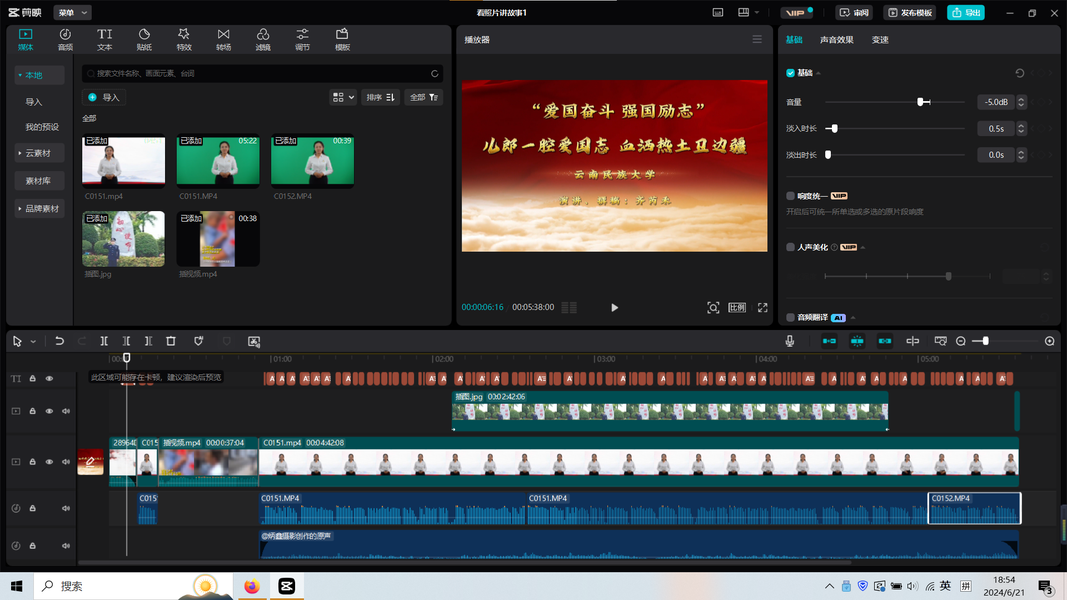Click the player focus-frame zoom icon
Screen dimensions: 1067x600
click(712, 307)
